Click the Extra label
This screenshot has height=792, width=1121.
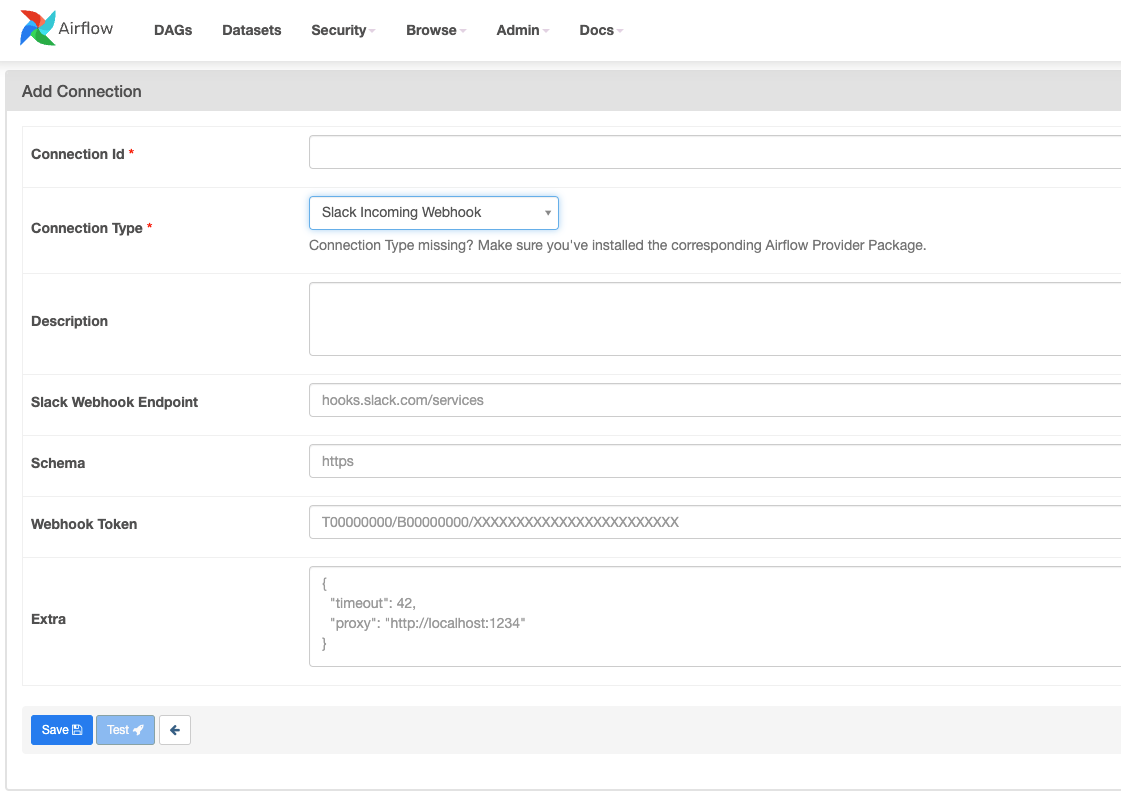click(49, 619)
